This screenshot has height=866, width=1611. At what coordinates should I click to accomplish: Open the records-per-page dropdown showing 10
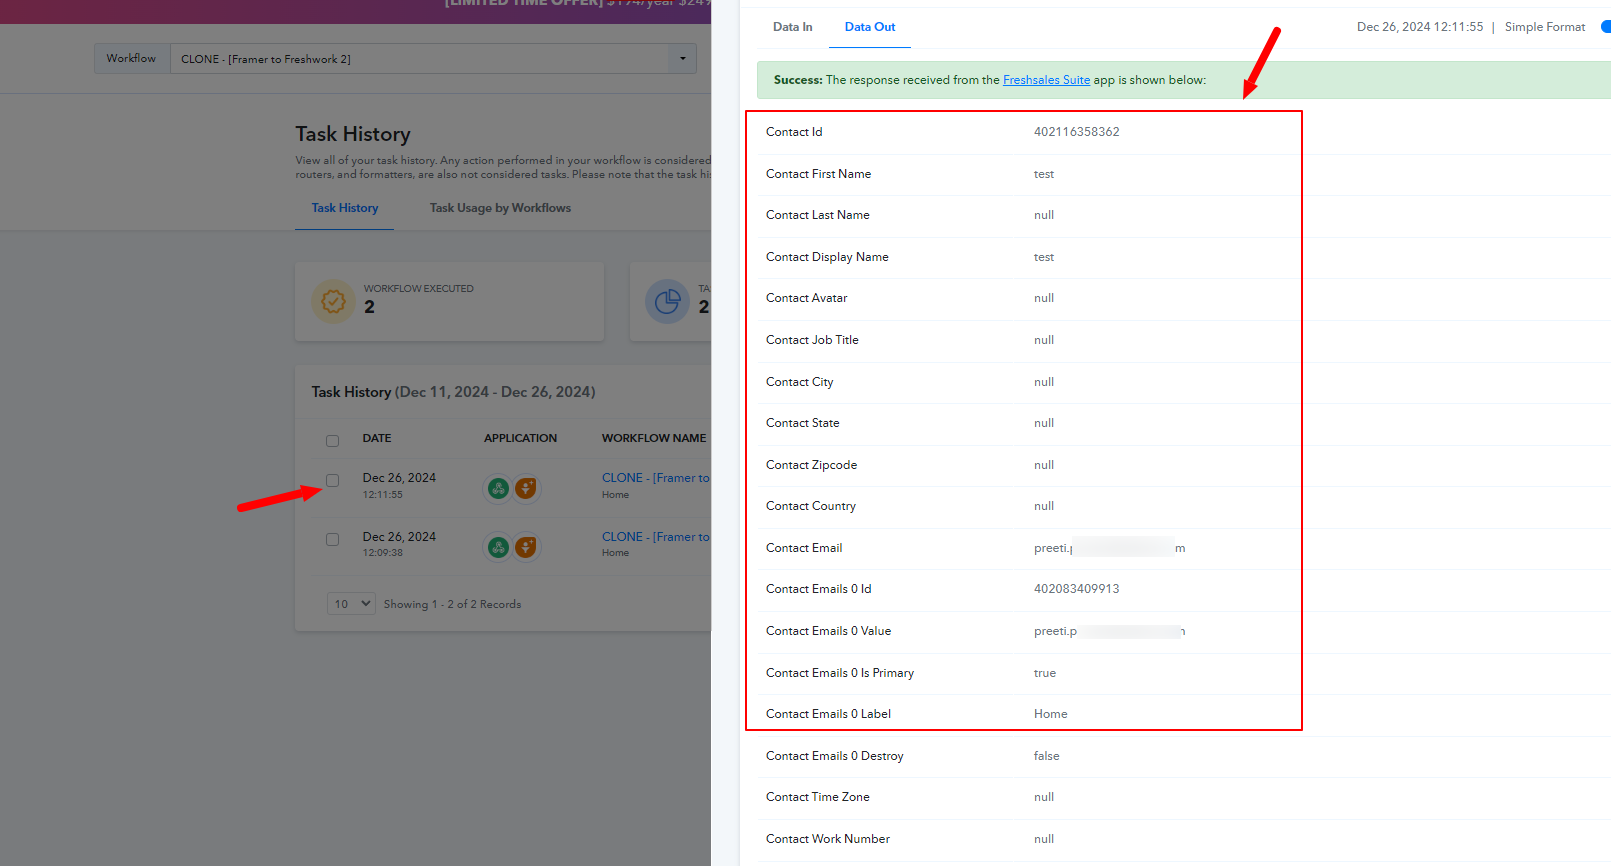351,604
